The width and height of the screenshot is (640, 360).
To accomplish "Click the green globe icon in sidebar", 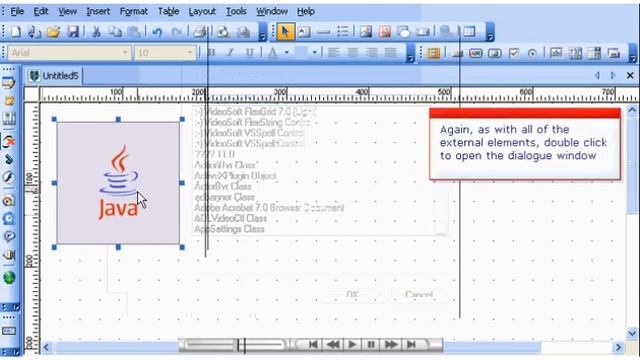I will click(9, 278).
